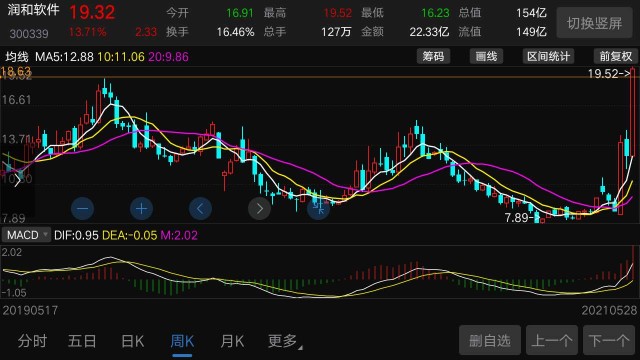Shift chart right with gray arrow icon
The image size is (640, 360).
coord(259,209)
